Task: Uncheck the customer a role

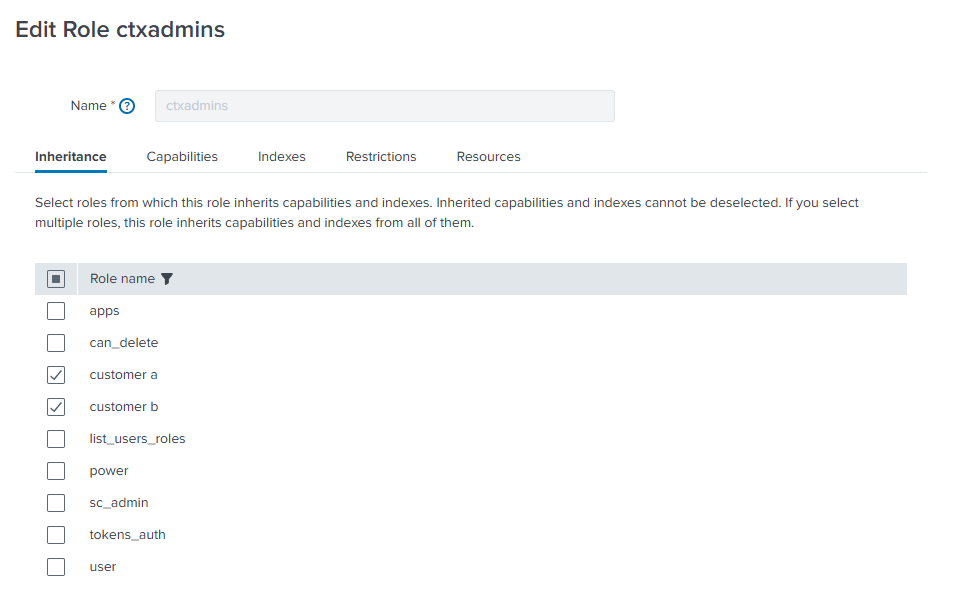Action: tap(56, 375)
